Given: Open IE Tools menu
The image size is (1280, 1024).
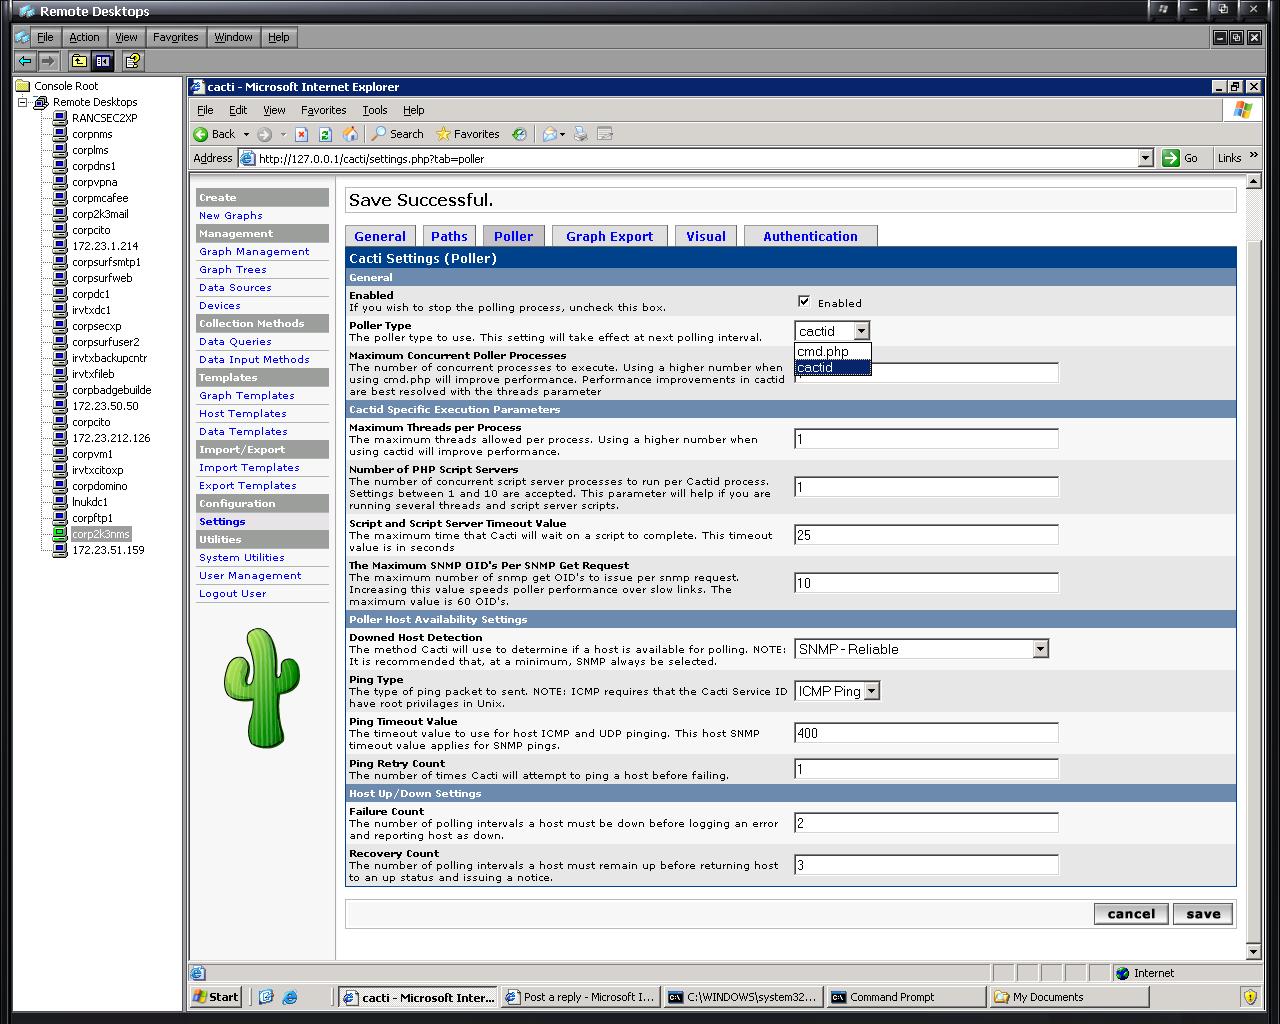Looking at the screenshot, I should [x=375, y=110].
